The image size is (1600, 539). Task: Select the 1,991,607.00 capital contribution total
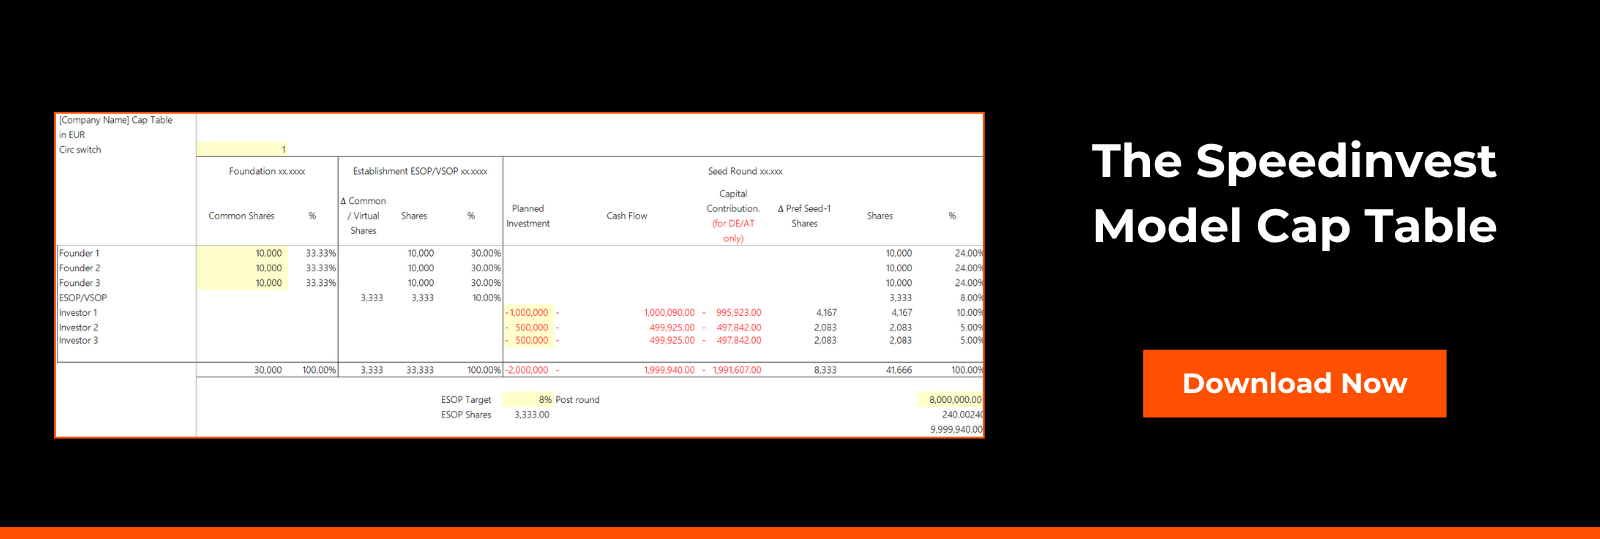click(x=737, y=370)
